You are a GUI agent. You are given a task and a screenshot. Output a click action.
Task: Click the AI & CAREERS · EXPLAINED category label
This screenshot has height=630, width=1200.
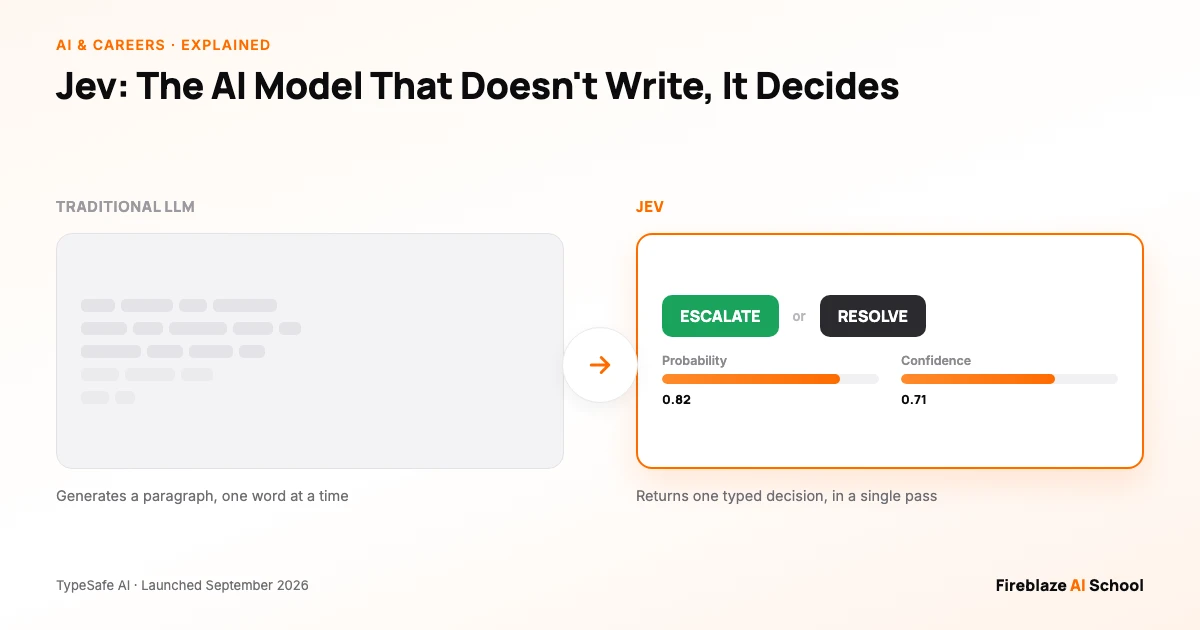163,45
